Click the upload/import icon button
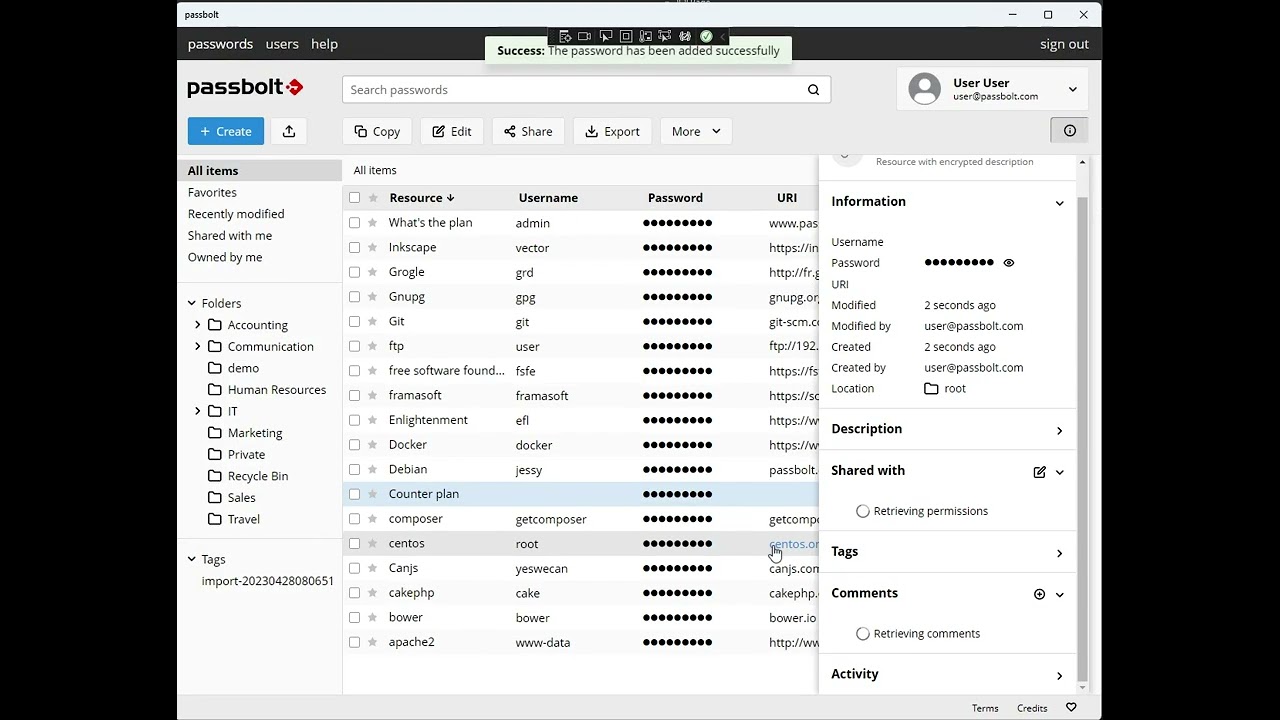The height and width of the screenshot is (720, 1280). (x=289, y=131)
